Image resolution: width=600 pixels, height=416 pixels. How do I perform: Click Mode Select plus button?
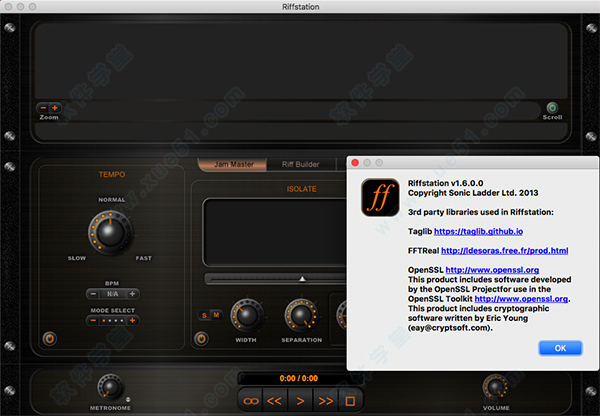[132, 320]
